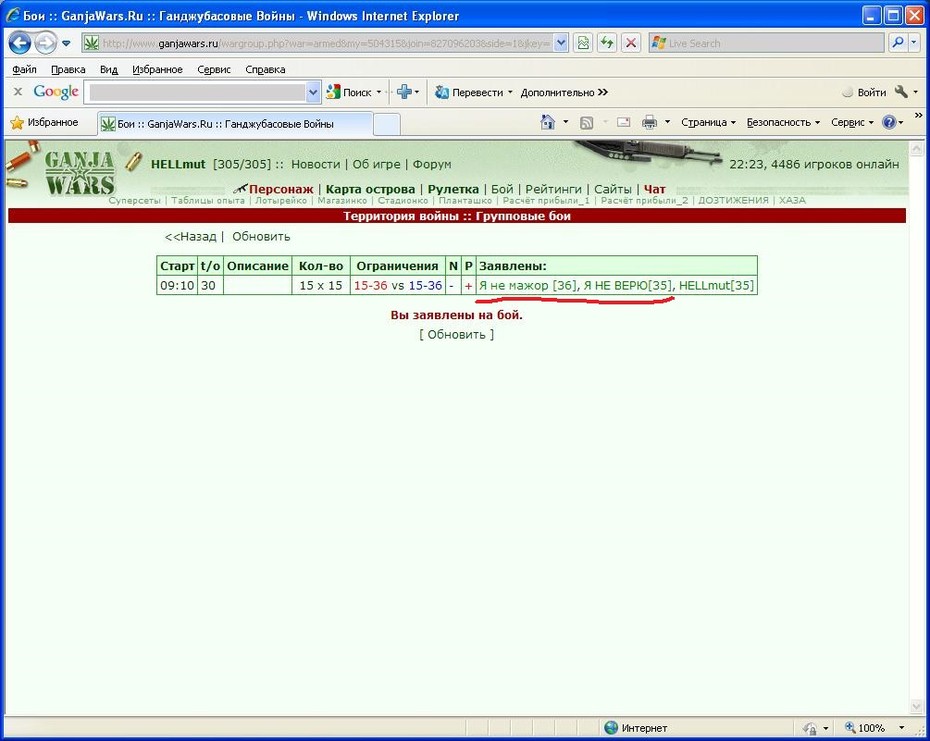
Task: Open Карта острова link
Action: point(370,189)
